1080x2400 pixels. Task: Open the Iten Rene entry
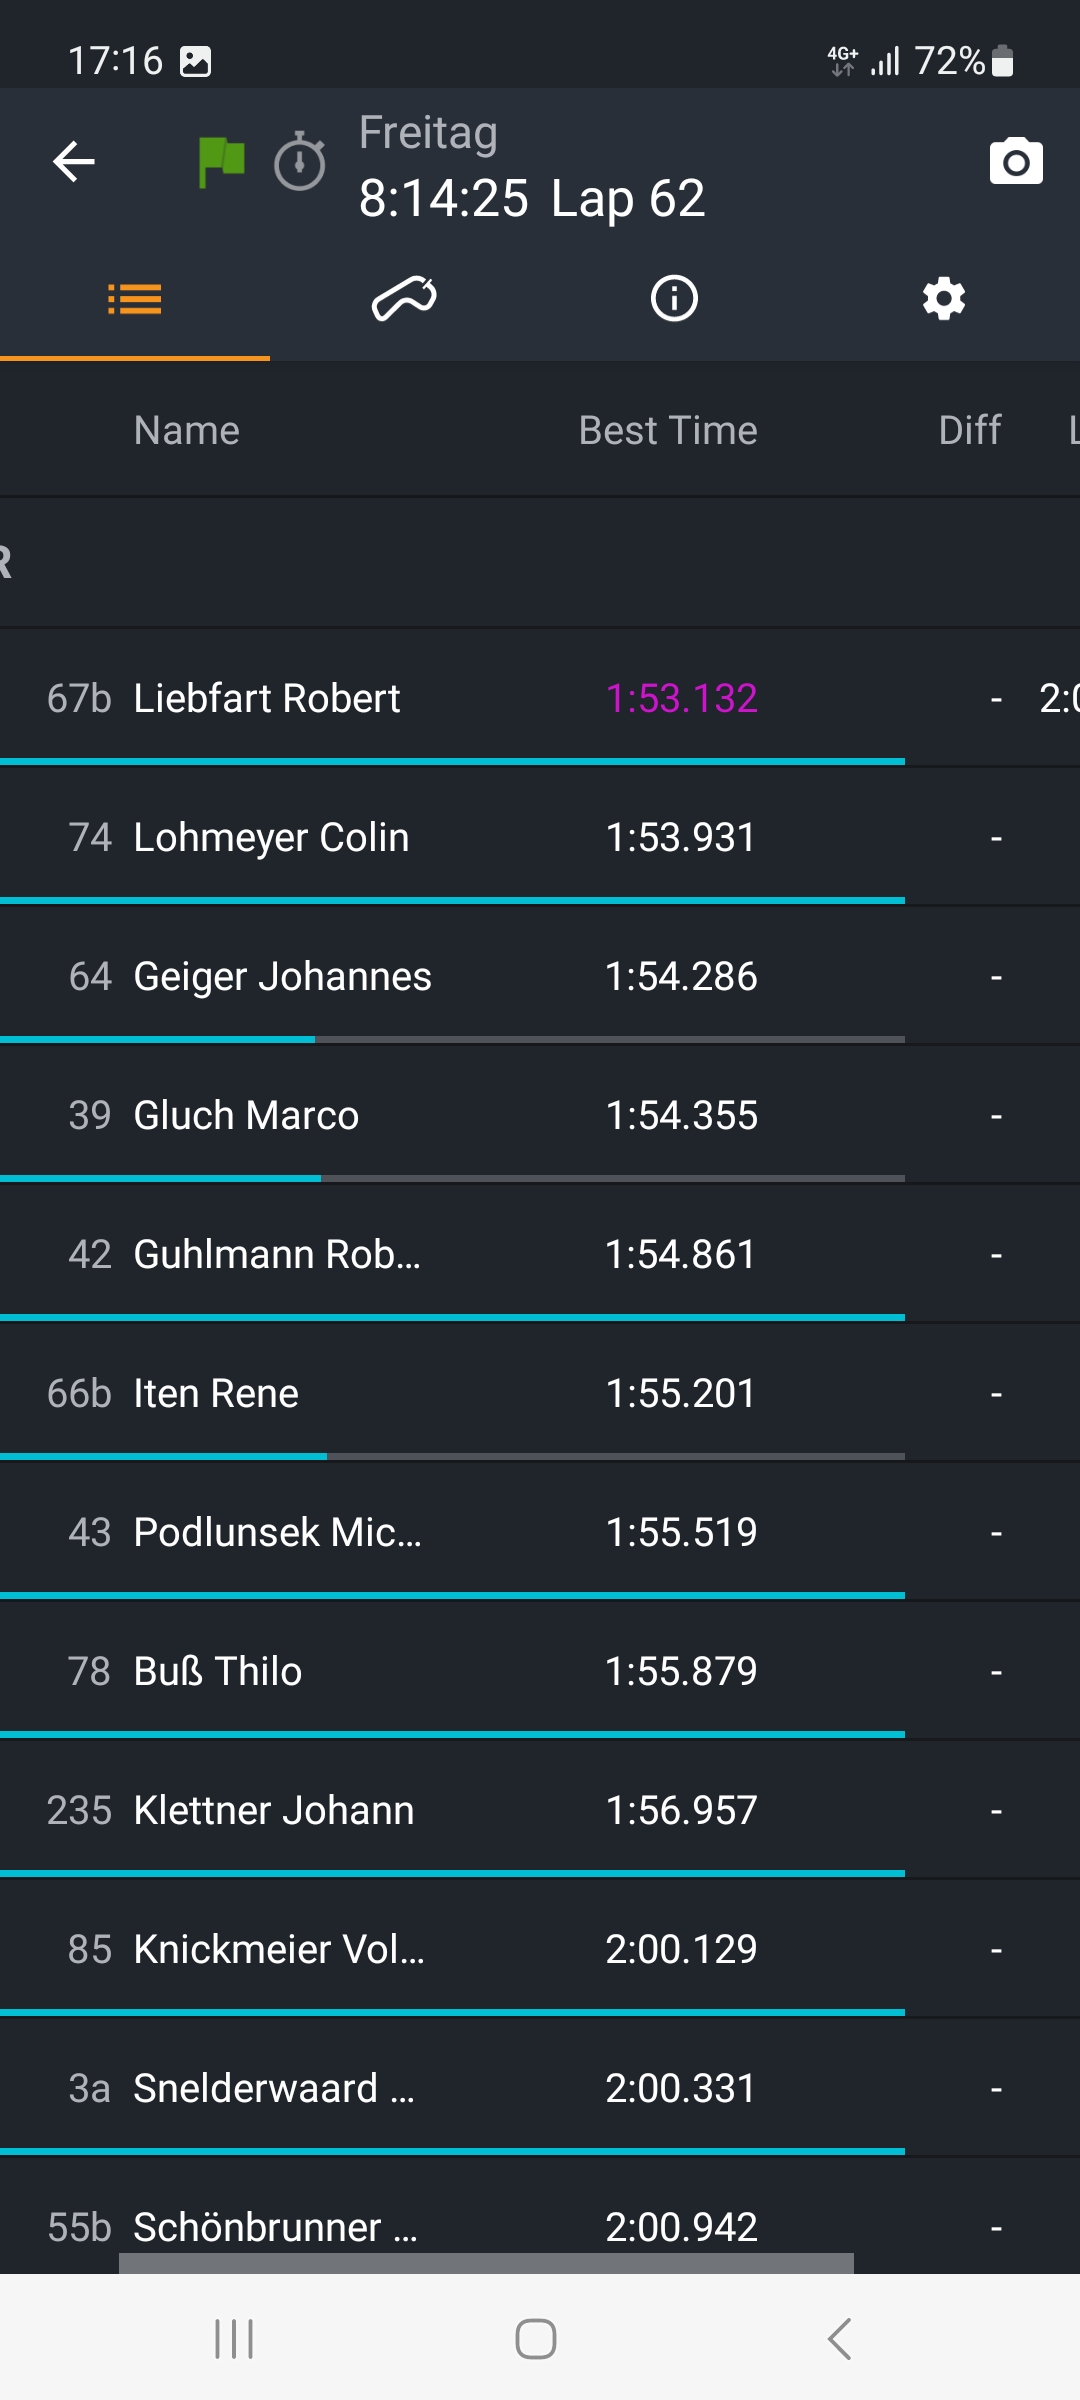[x=216, y=1393]
